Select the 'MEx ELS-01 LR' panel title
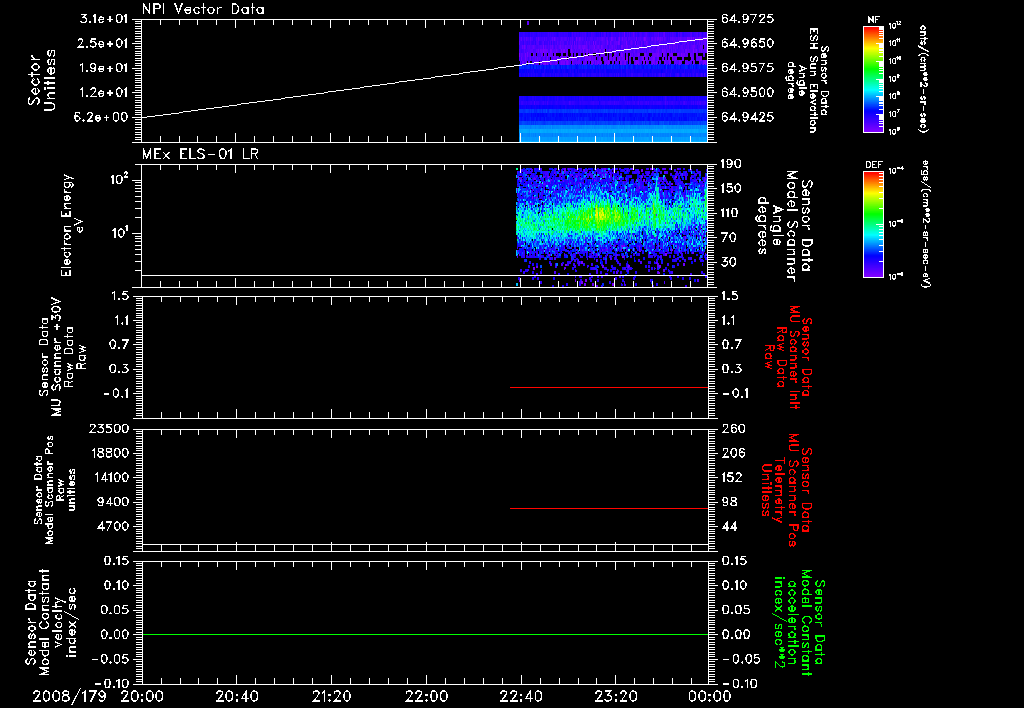 click(200, 154)
